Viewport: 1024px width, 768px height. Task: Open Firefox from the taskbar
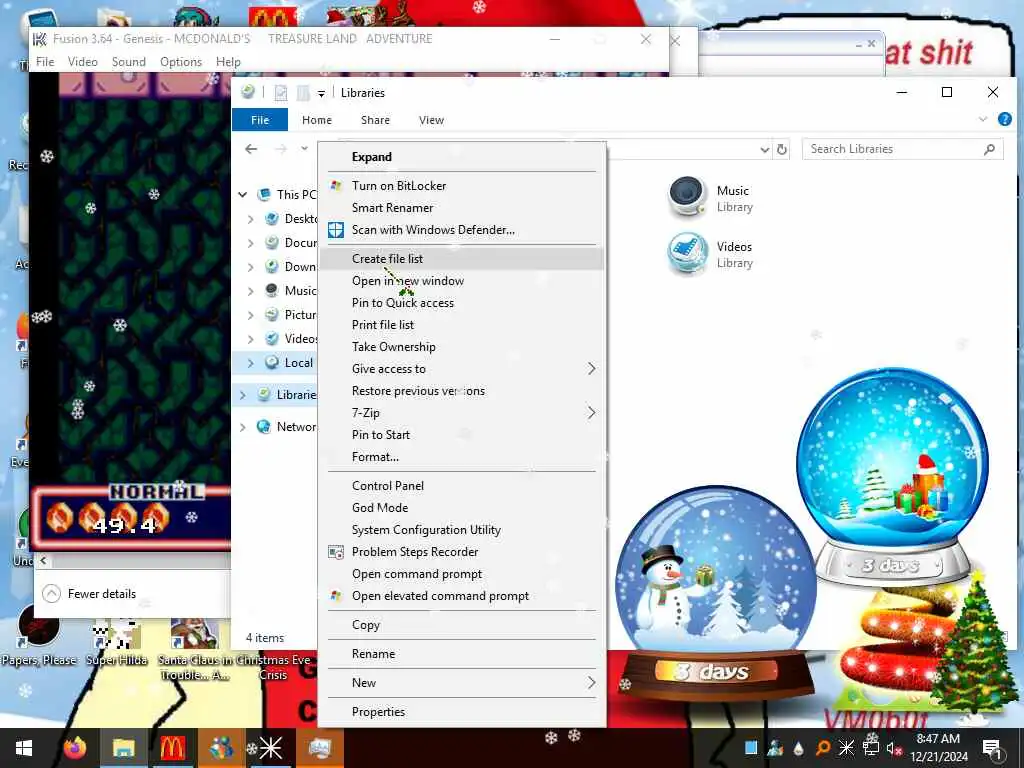75,748
